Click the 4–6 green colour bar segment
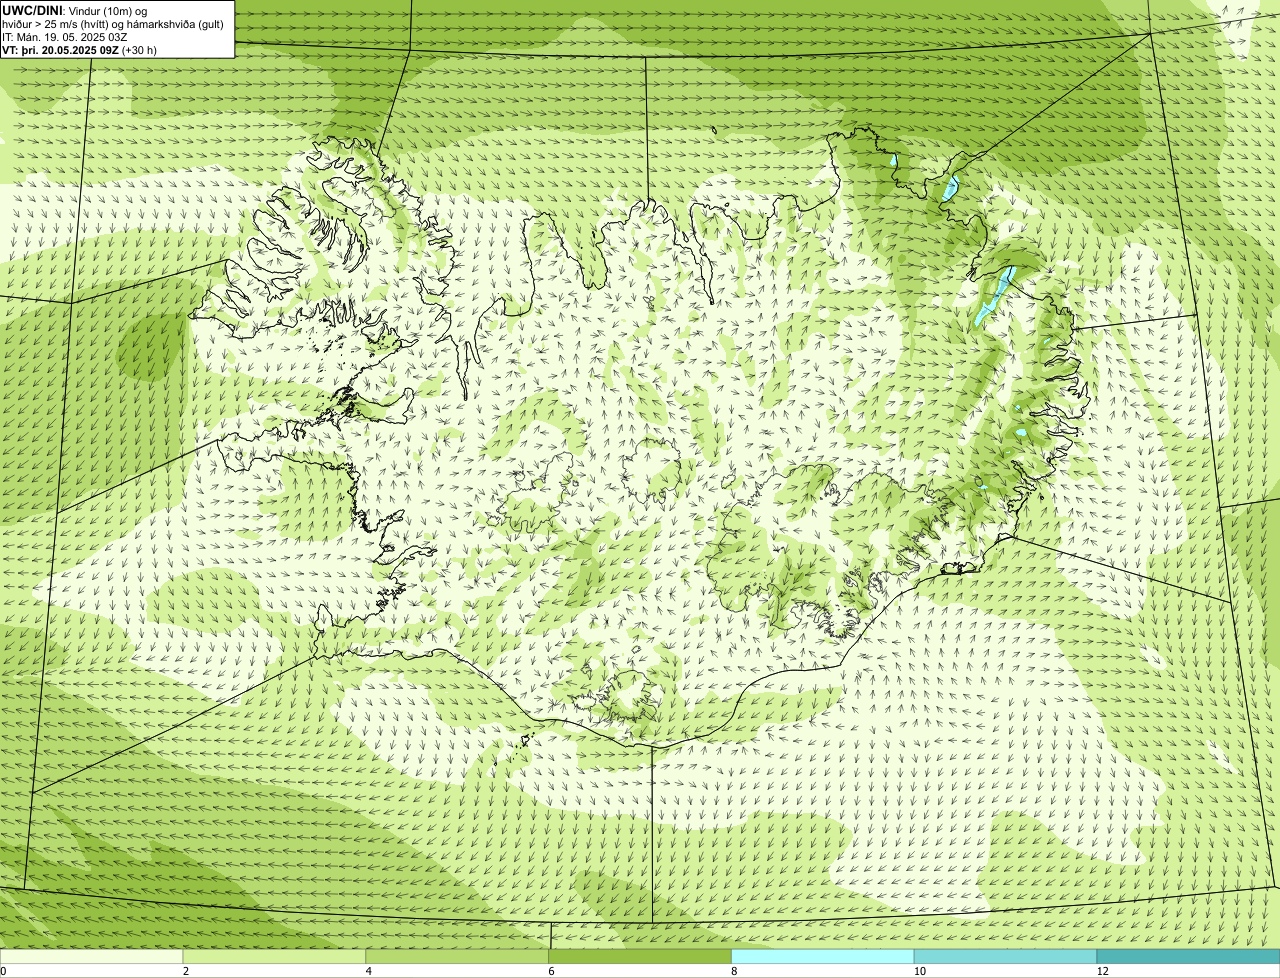 (457, 957)
